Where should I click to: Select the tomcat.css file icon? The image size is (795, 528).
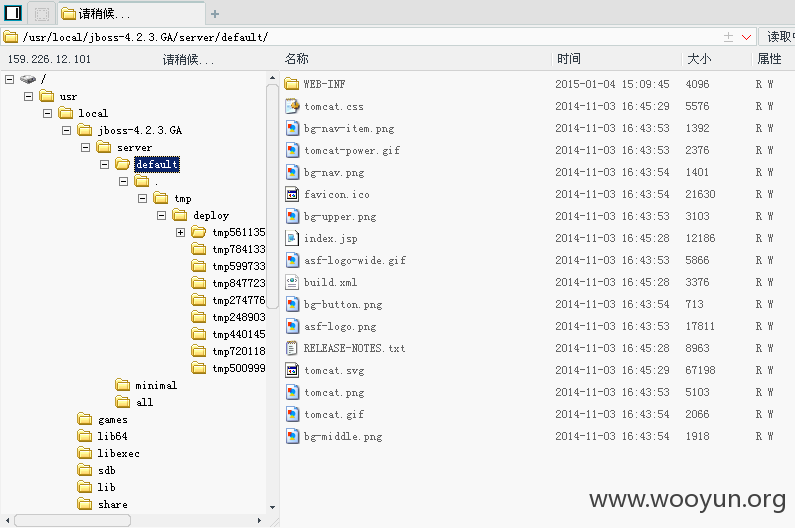click(x=292, y=106)
